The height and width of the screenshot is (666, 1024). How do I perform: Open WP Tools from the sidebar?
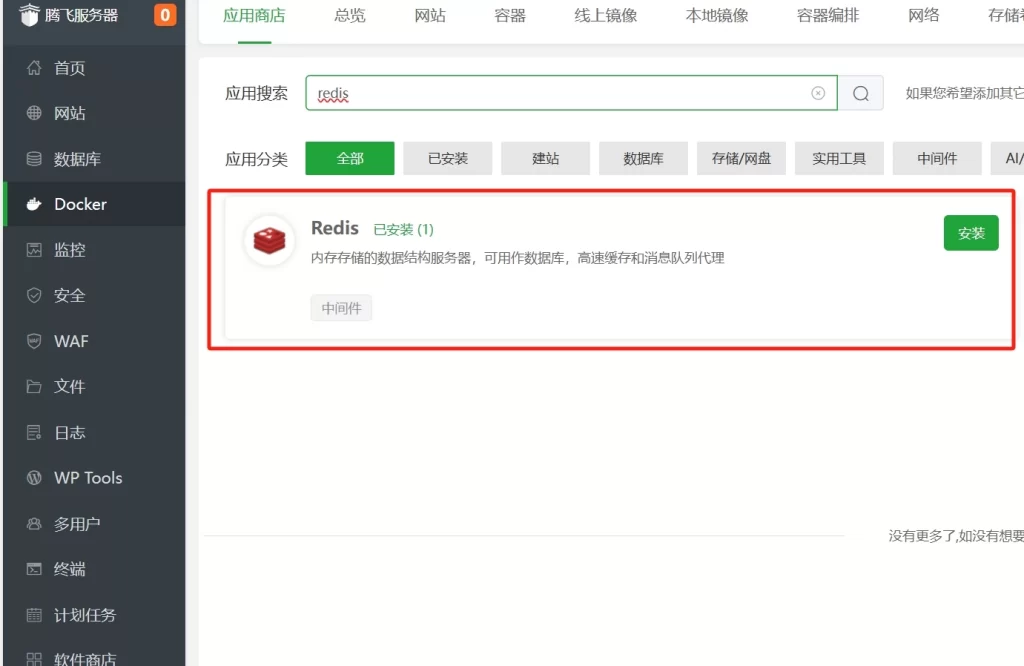pos(84,478)
